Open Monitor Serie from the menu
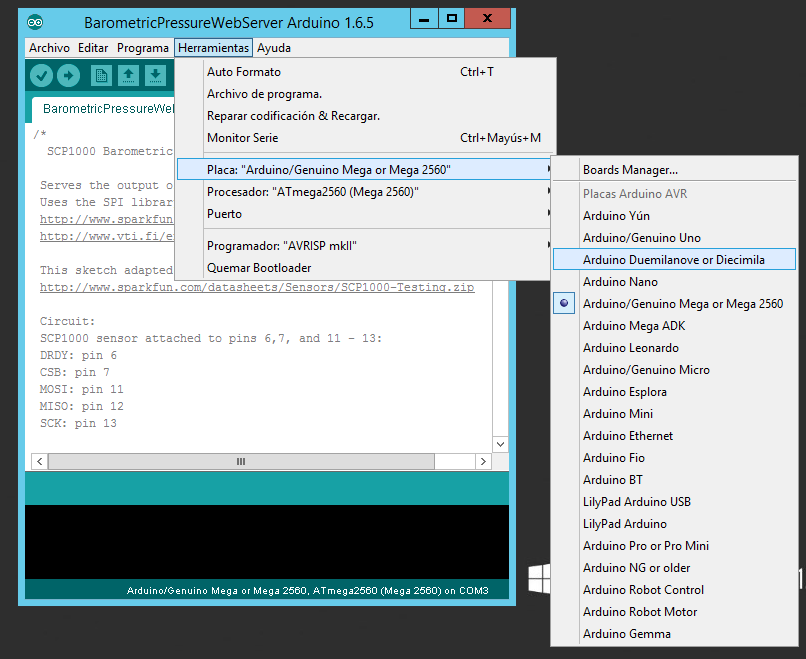806x659 pixels. 363,138
